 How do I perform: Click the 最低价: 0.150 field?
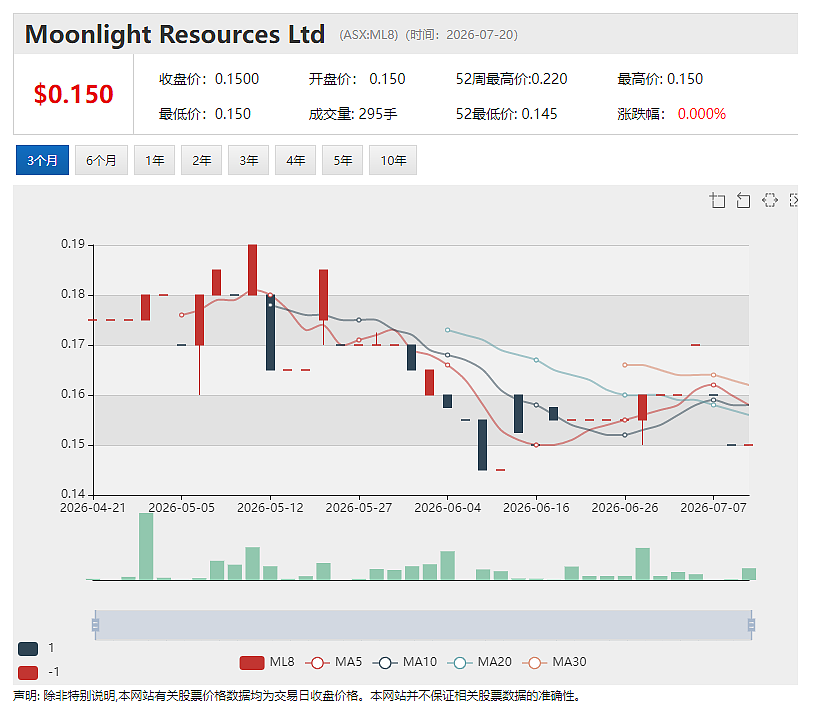(205, 114)
